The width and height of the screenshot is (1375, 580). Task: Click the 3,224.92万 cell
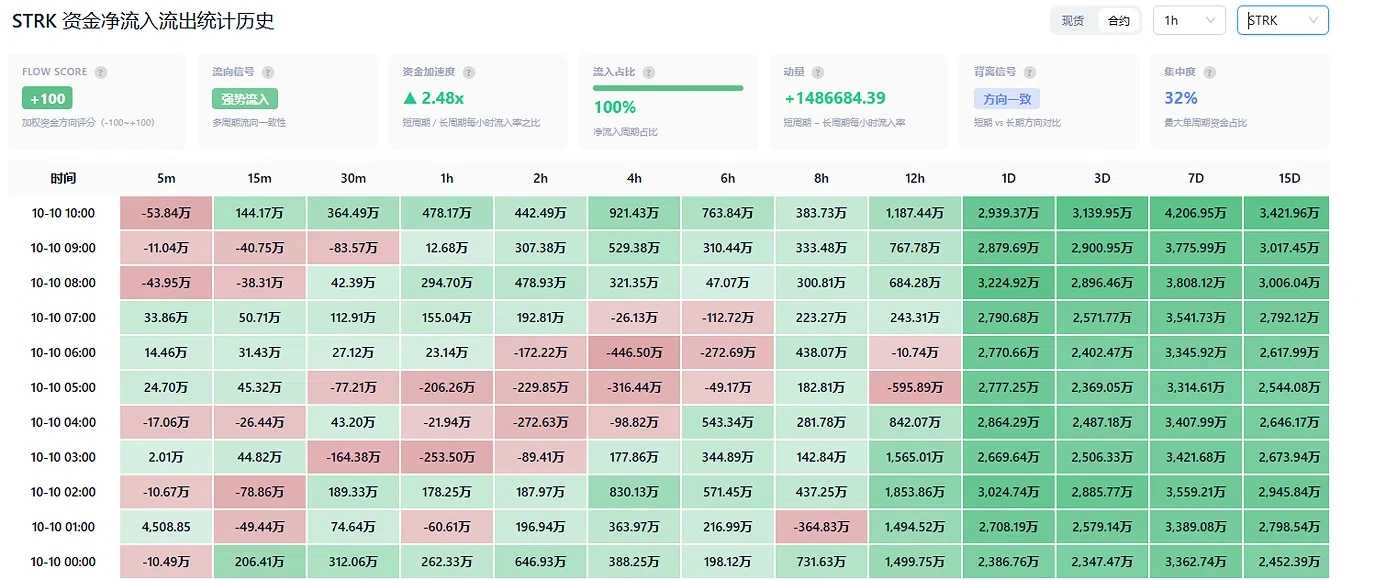point(1009,283)
